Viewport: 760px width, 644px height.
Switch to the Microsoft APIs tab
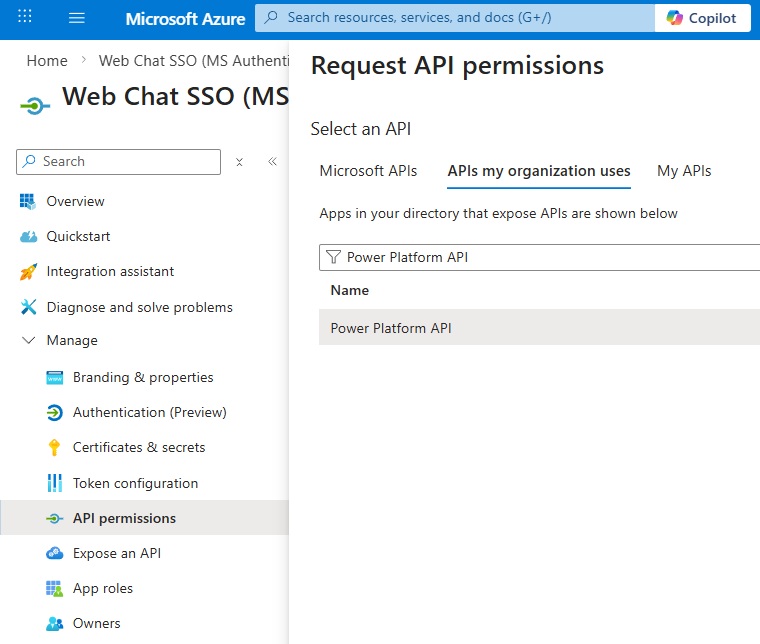click(368, 171)
